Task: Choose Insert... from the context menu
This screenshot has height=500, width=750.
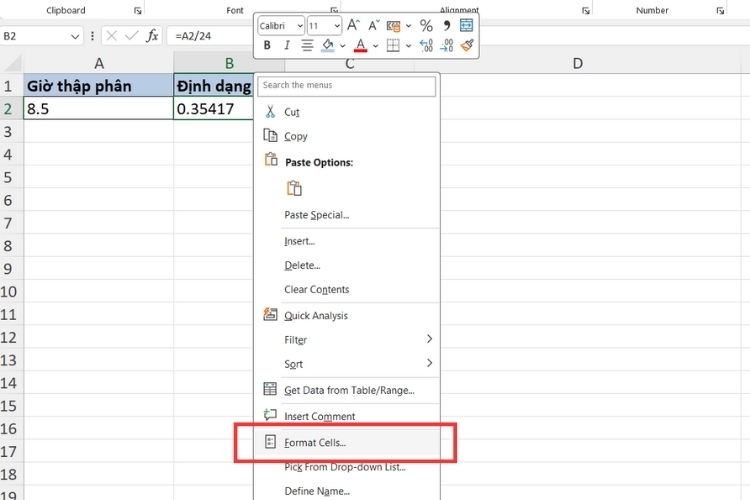Action: tap(346, 241)
